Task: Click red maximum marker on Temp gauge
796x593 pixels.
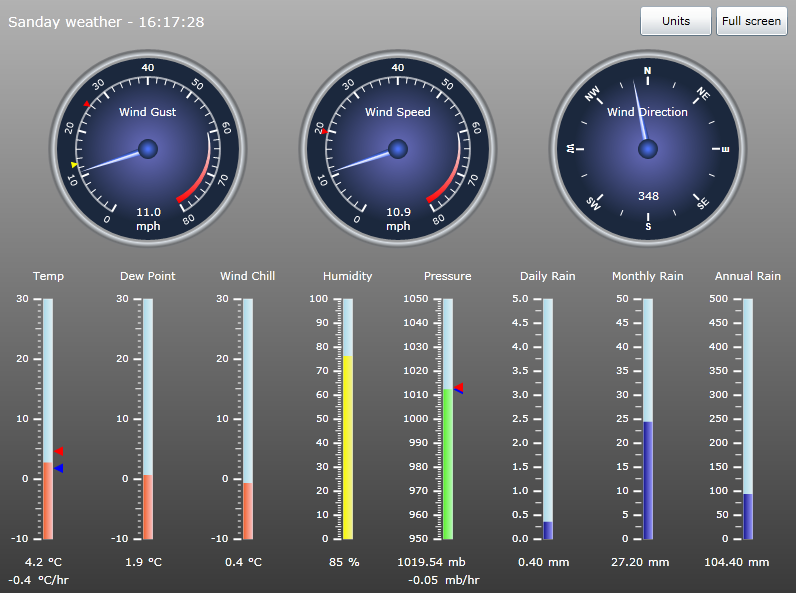Action: 59,452
